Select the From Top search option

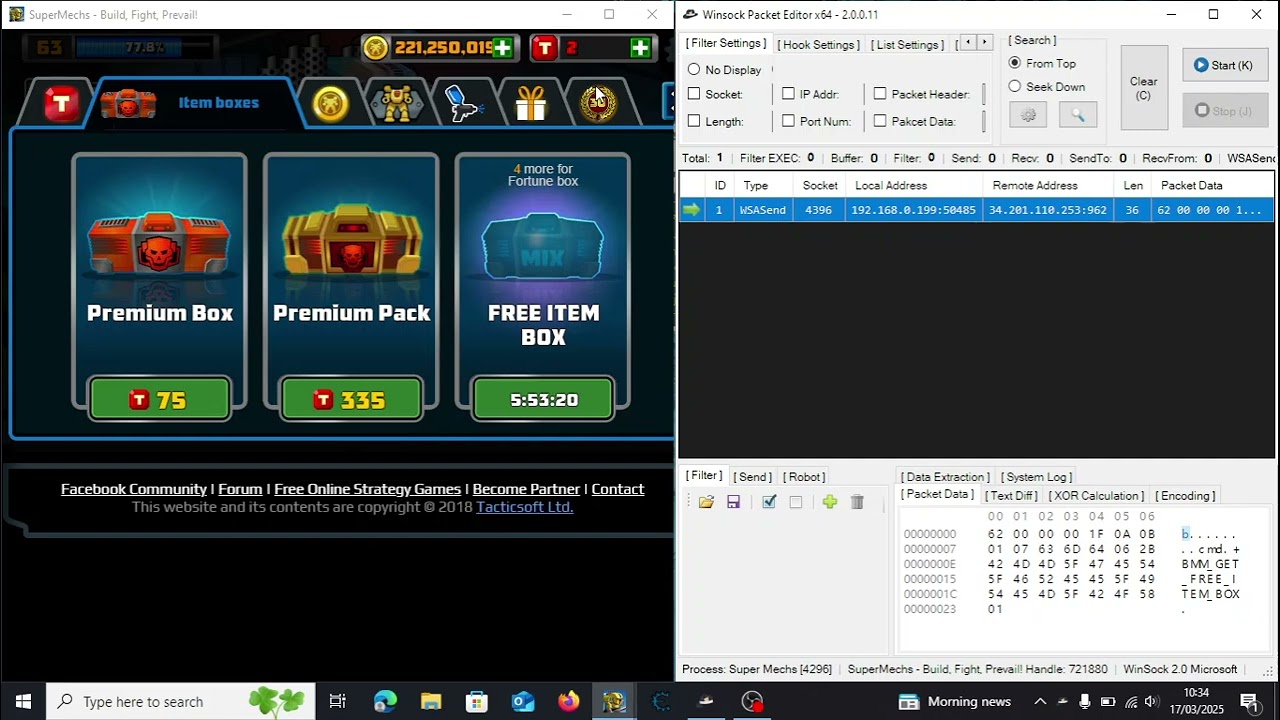[x=1015, y=63]
